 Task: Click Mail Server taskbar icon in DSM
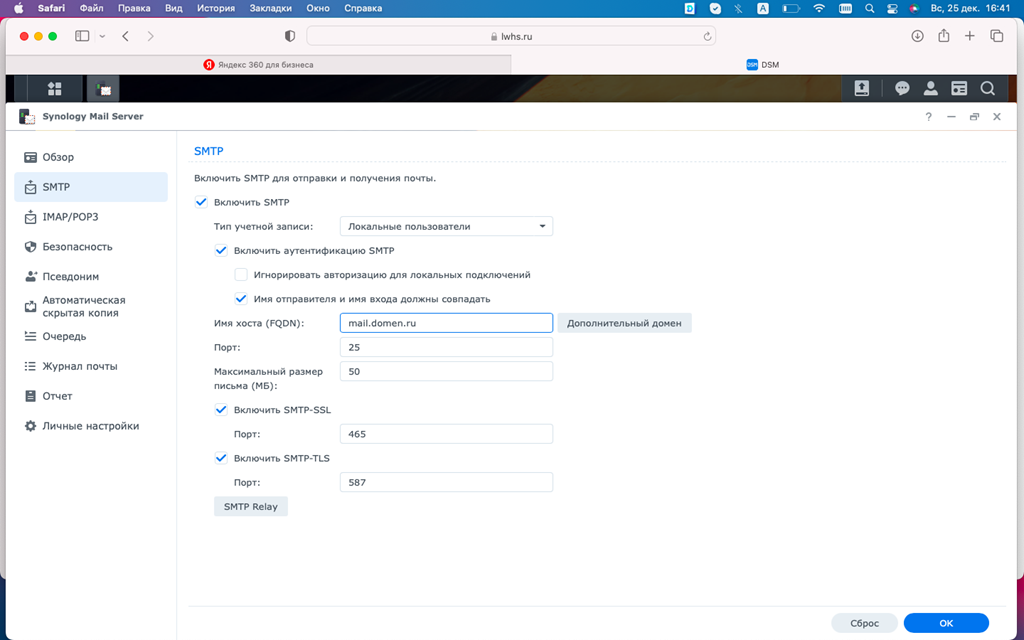(x=103, y=88)
